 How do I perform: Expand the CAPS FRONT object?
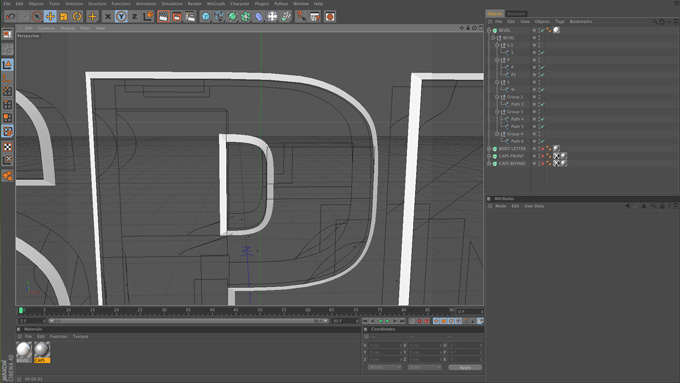click(x=489, y=156)
